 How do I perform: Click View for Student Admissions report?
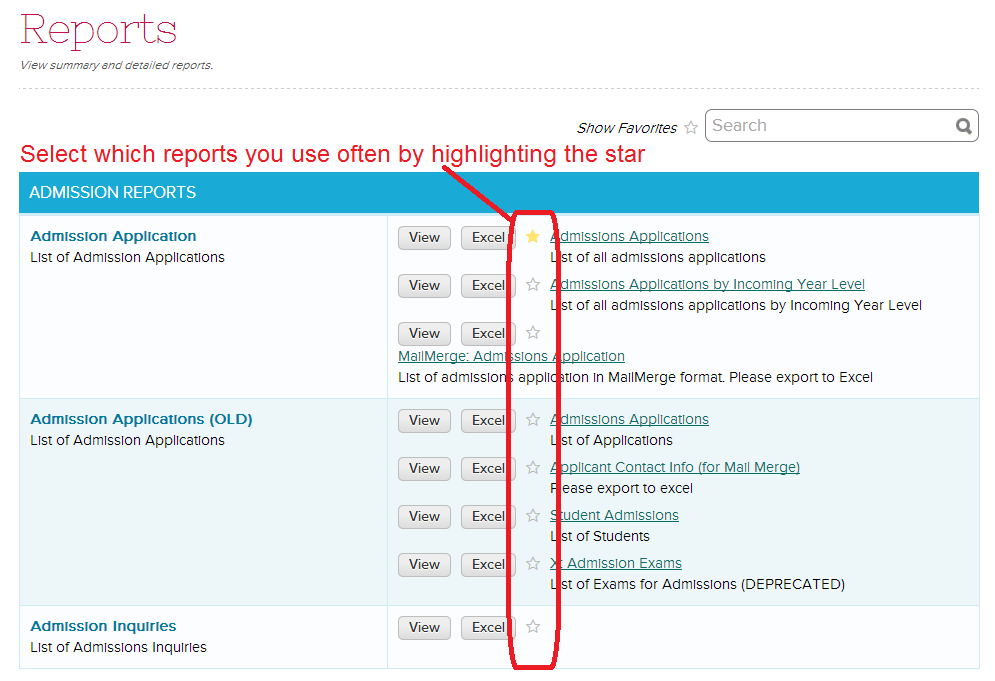(x=424, y=517)
